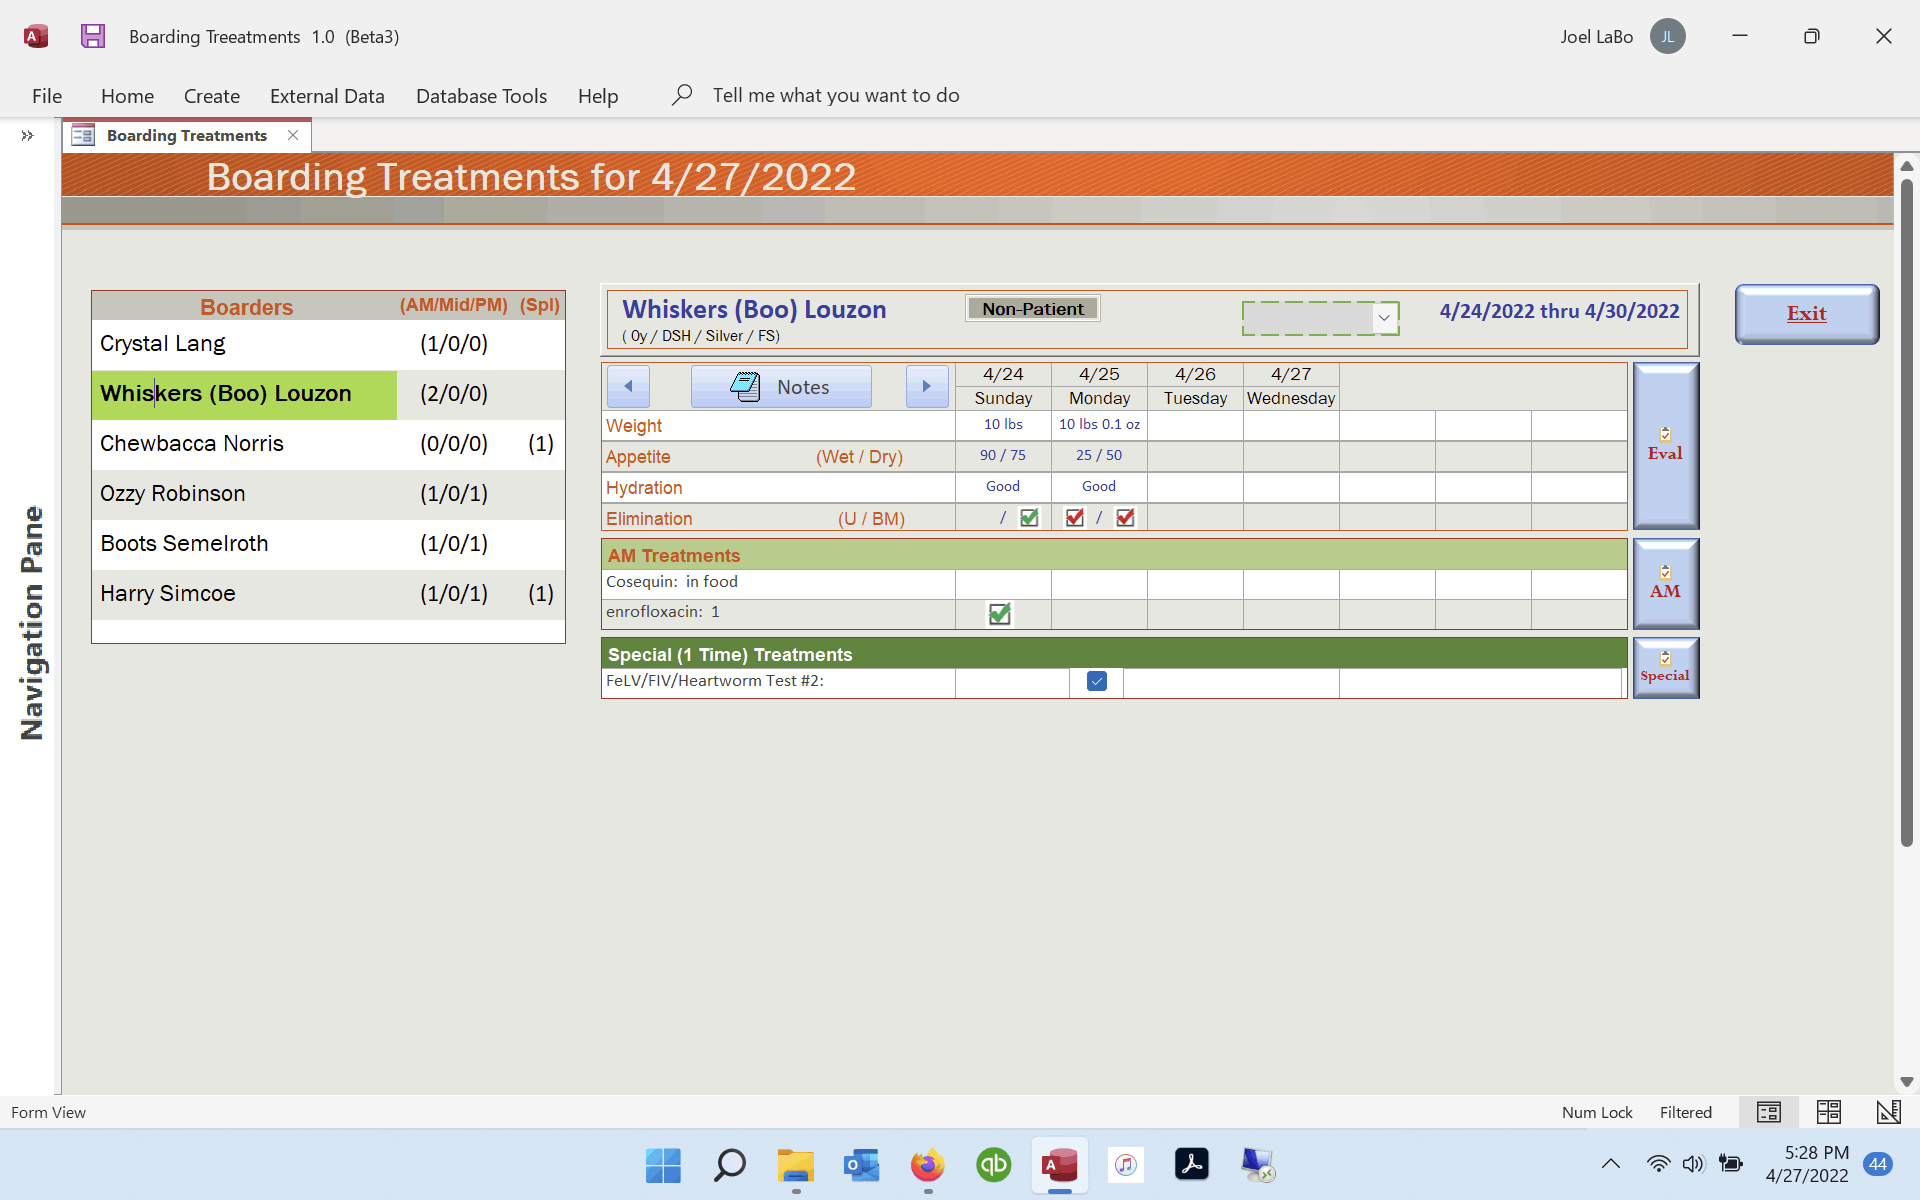Toggle the enrofloxacin checkbox for 4/24
Viewport: 1920px width, 1200px height.
point(999,614)
